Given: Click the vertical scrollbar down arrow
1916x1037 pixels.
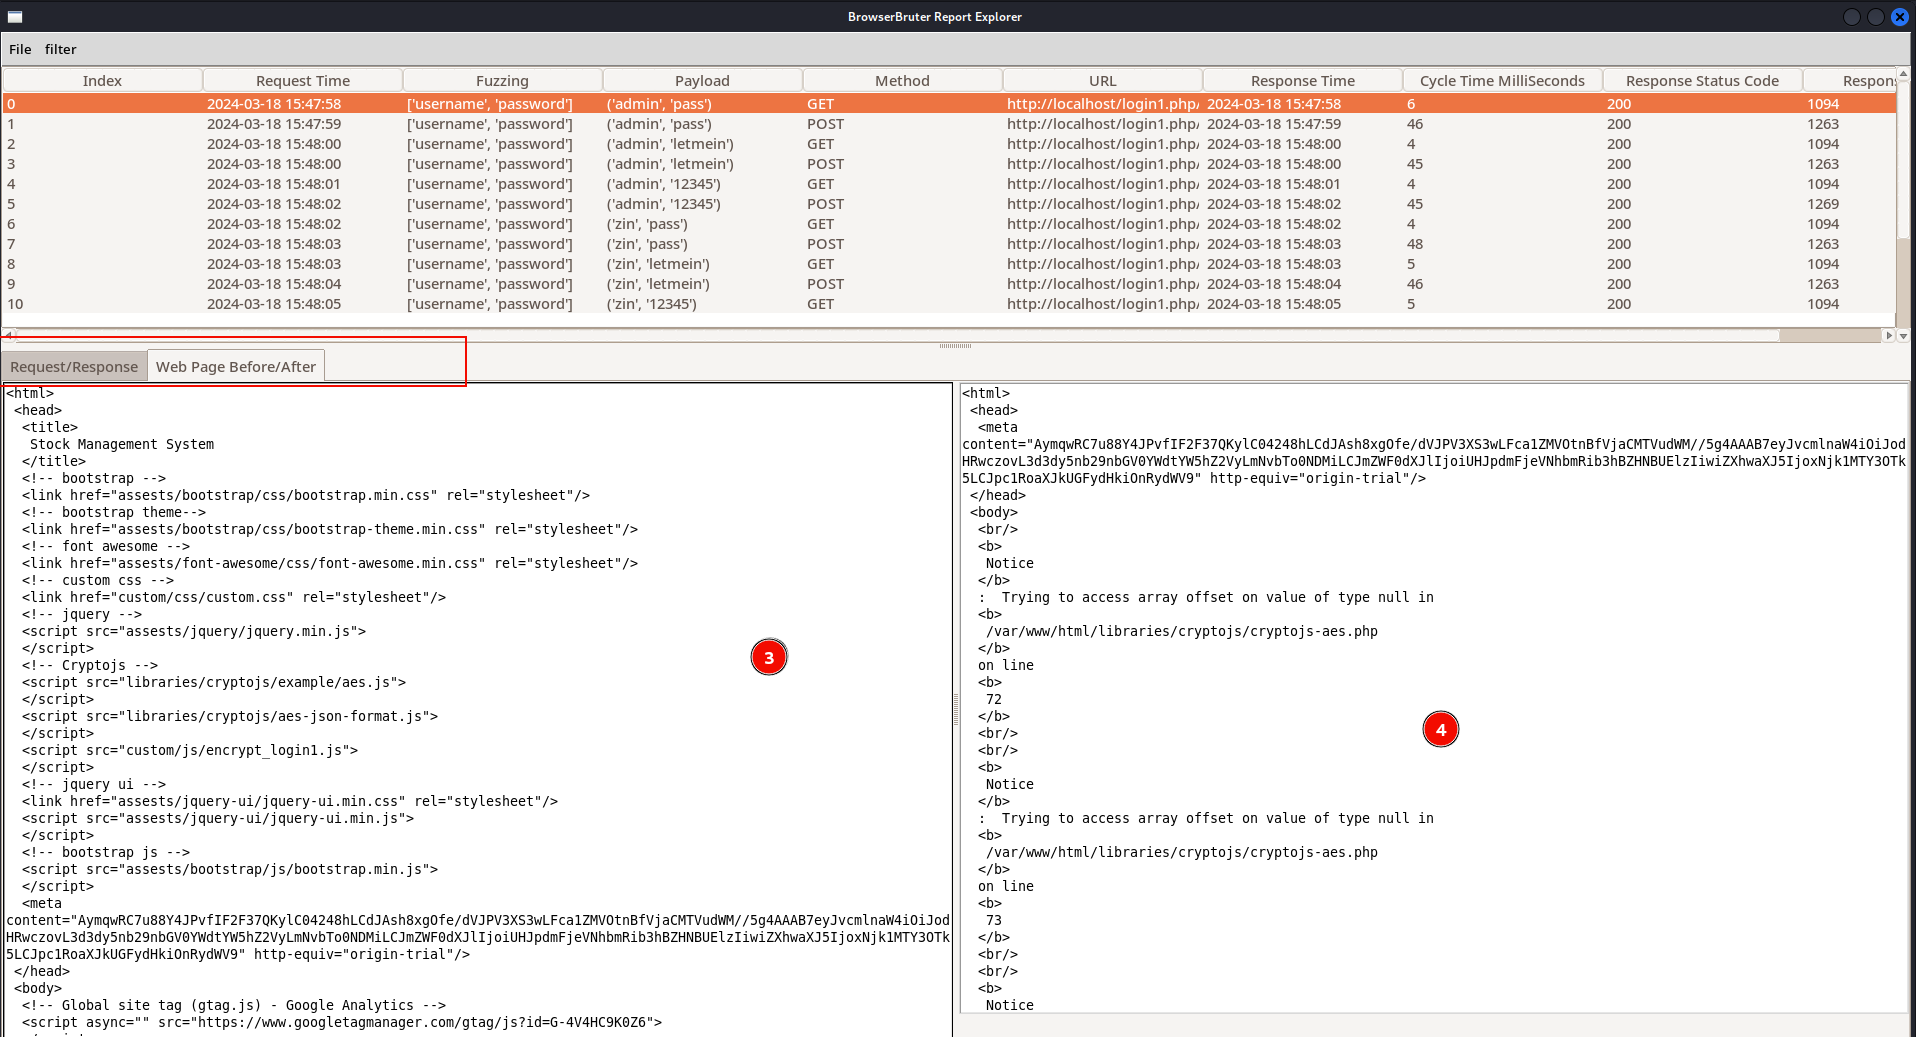Looking at the screenshot, I should (1903, 336).
